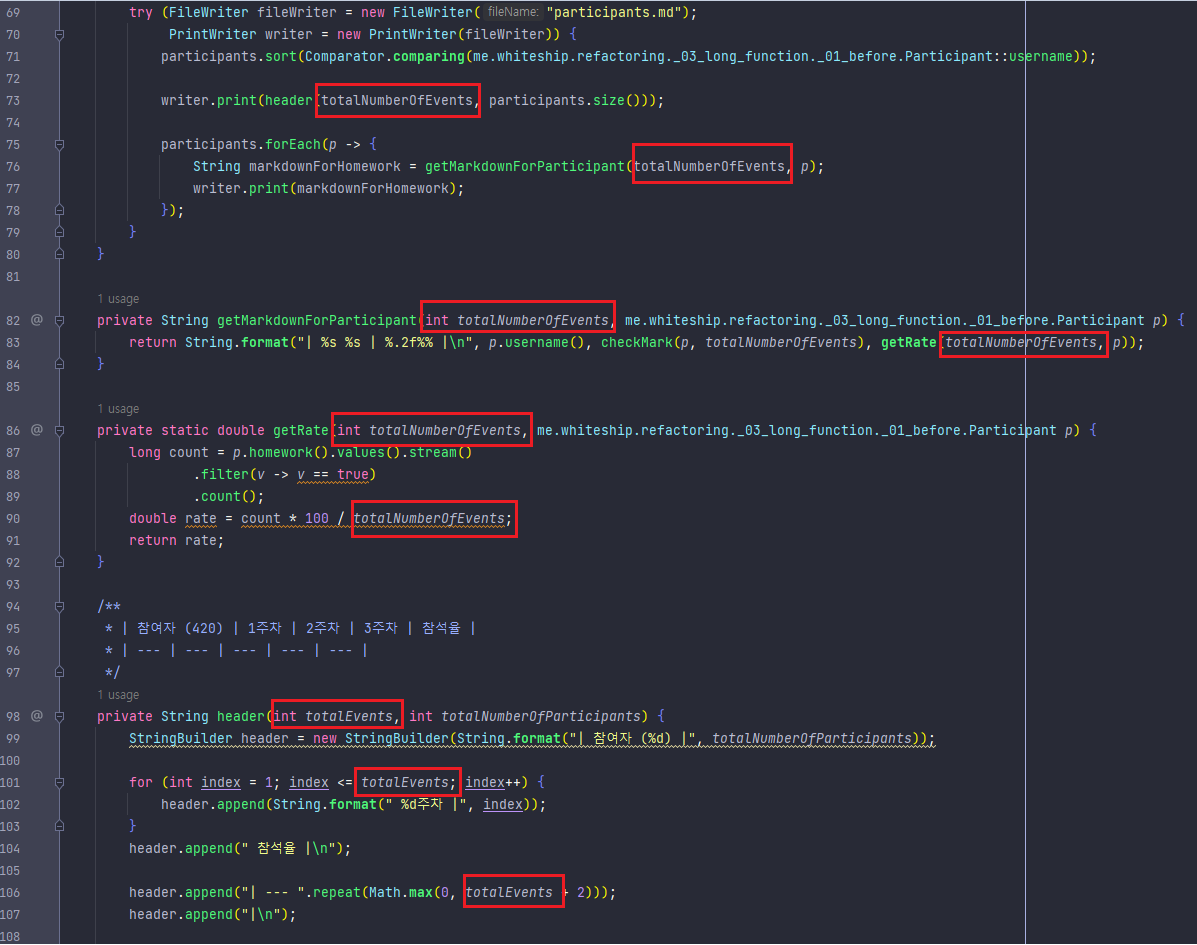Image resolution: width=1197 pixels, height=945 pixels.
Task: Click p.username() call on line 83
Action: (x=536, y=342)
